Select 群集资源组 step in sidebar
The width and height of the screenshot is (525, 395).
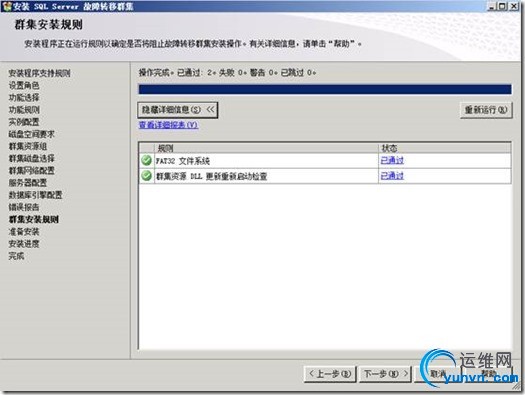pos(28,146)
